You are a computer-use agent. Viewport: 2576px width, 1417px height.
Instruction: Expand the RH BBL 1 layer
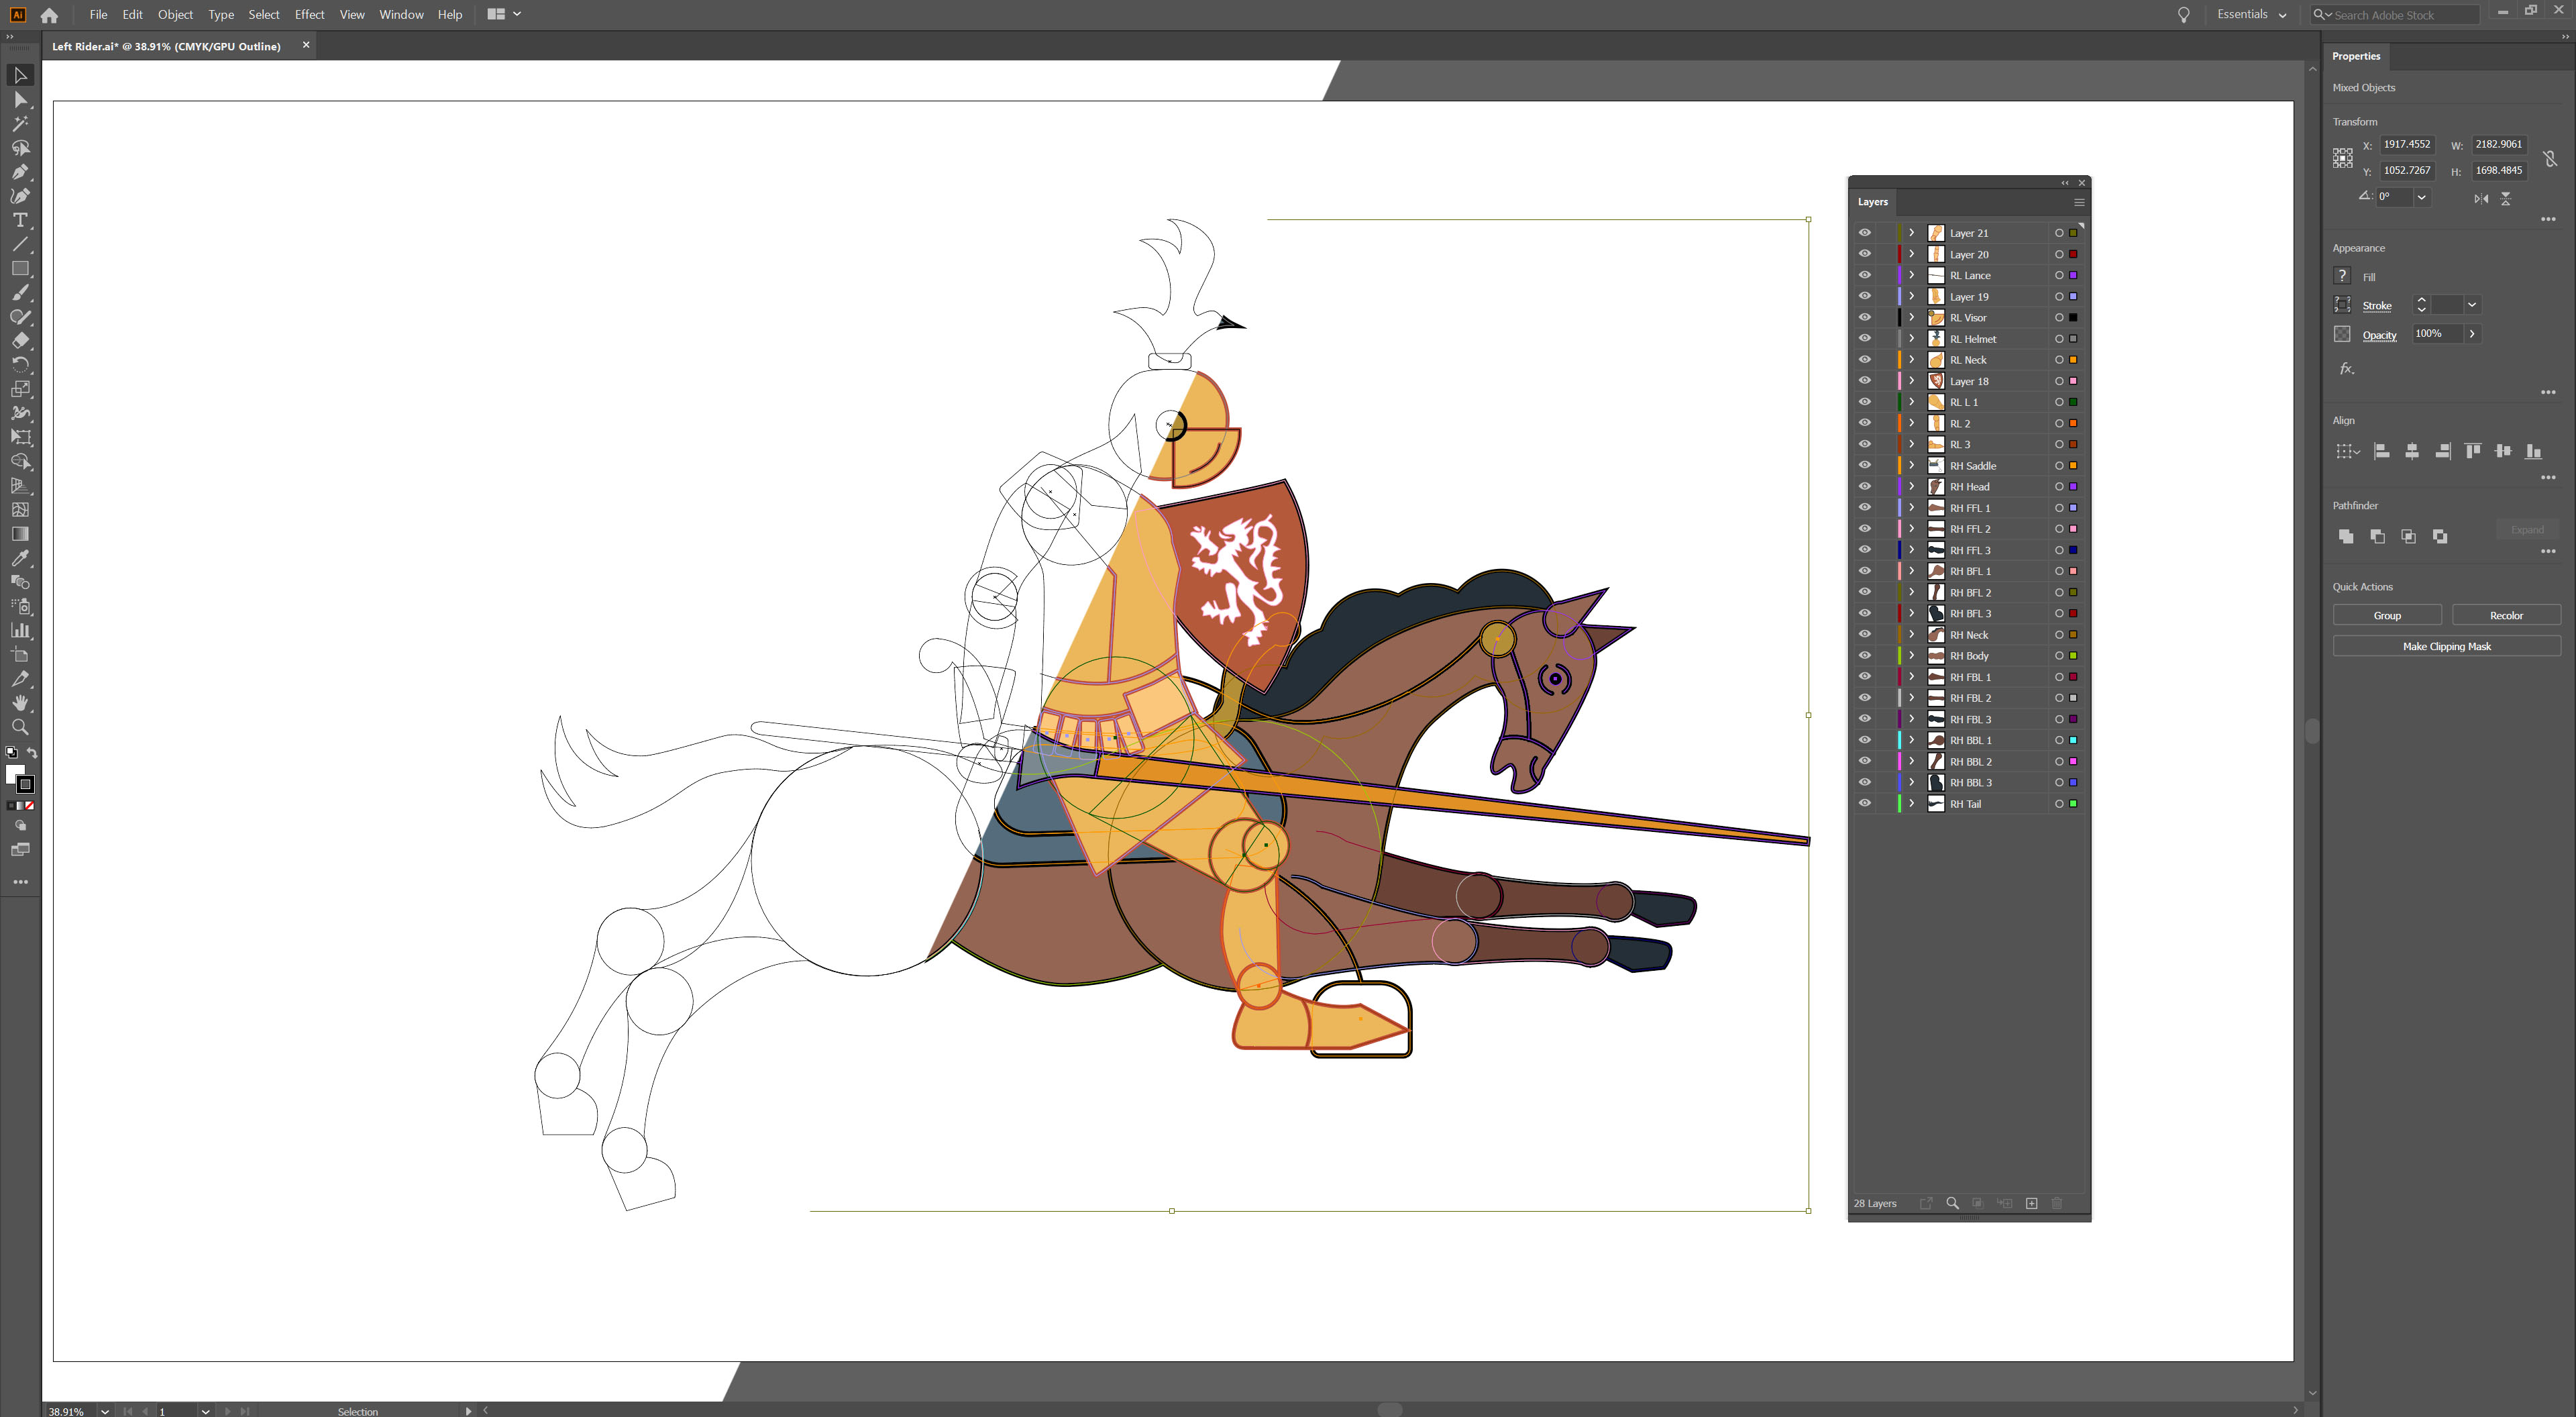click(x=1911, y=740)
